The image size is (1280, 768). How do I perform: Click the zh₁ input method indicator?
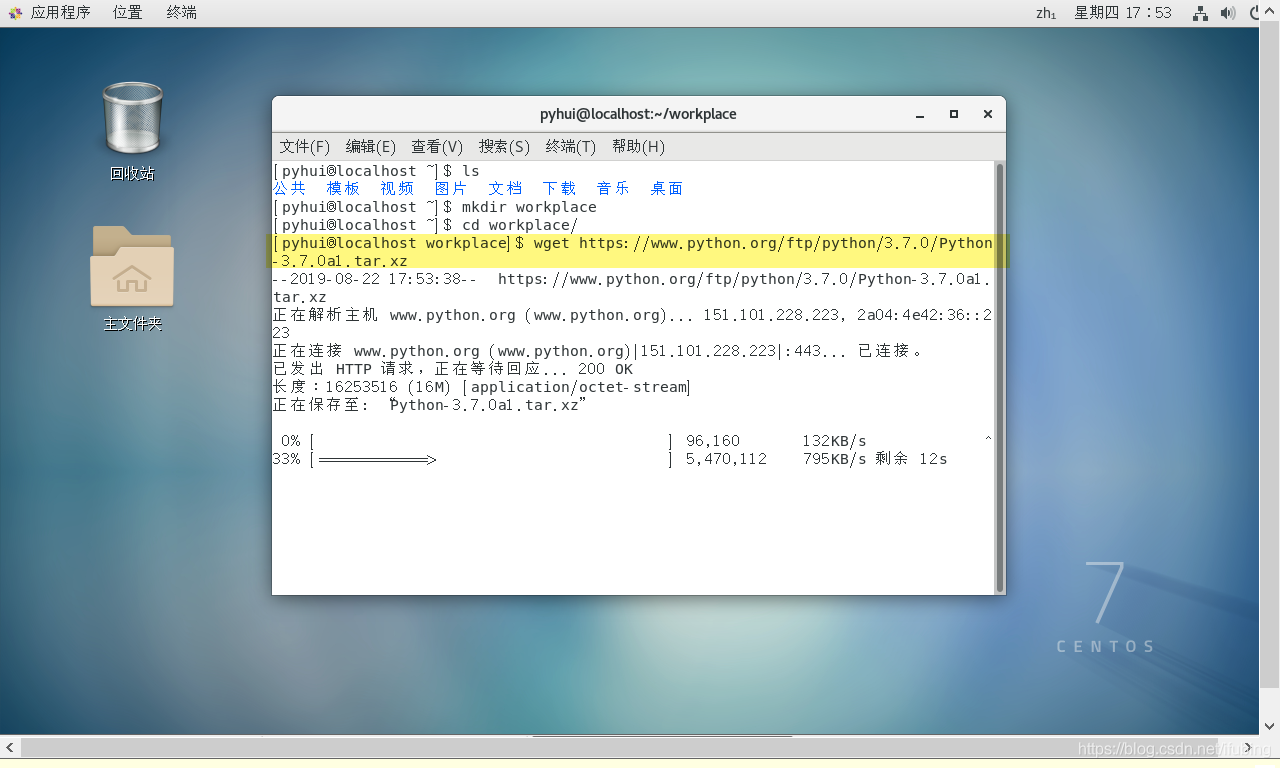point(1046,13)
